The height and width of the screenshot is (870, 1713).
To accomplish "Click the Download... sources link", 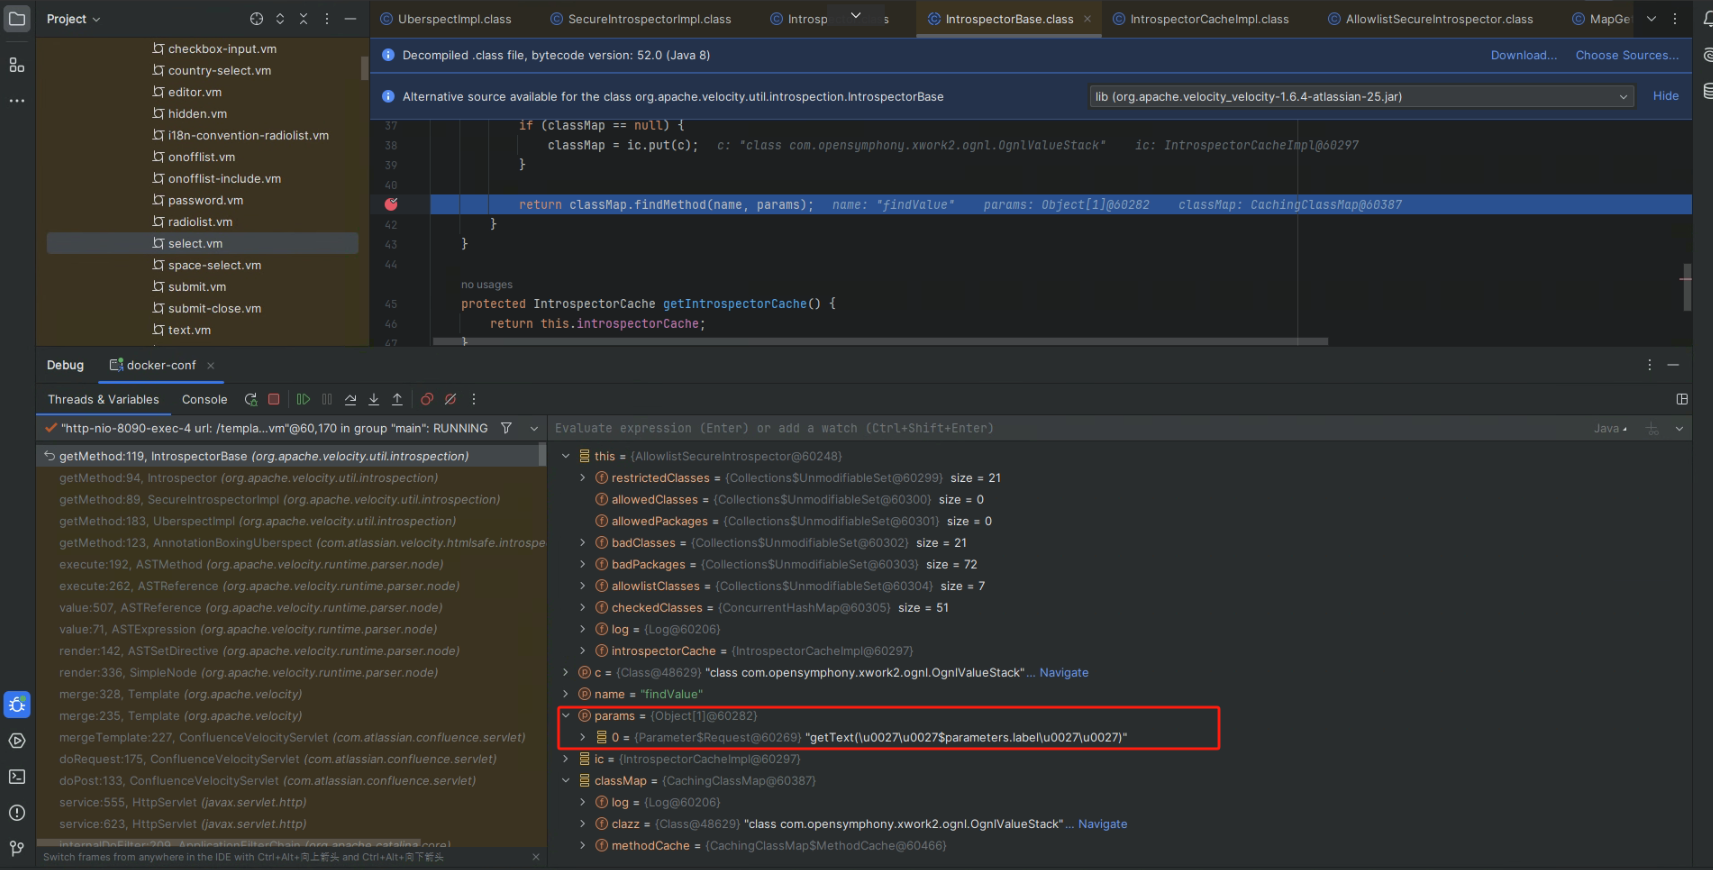I will (x=1523, y=55).
